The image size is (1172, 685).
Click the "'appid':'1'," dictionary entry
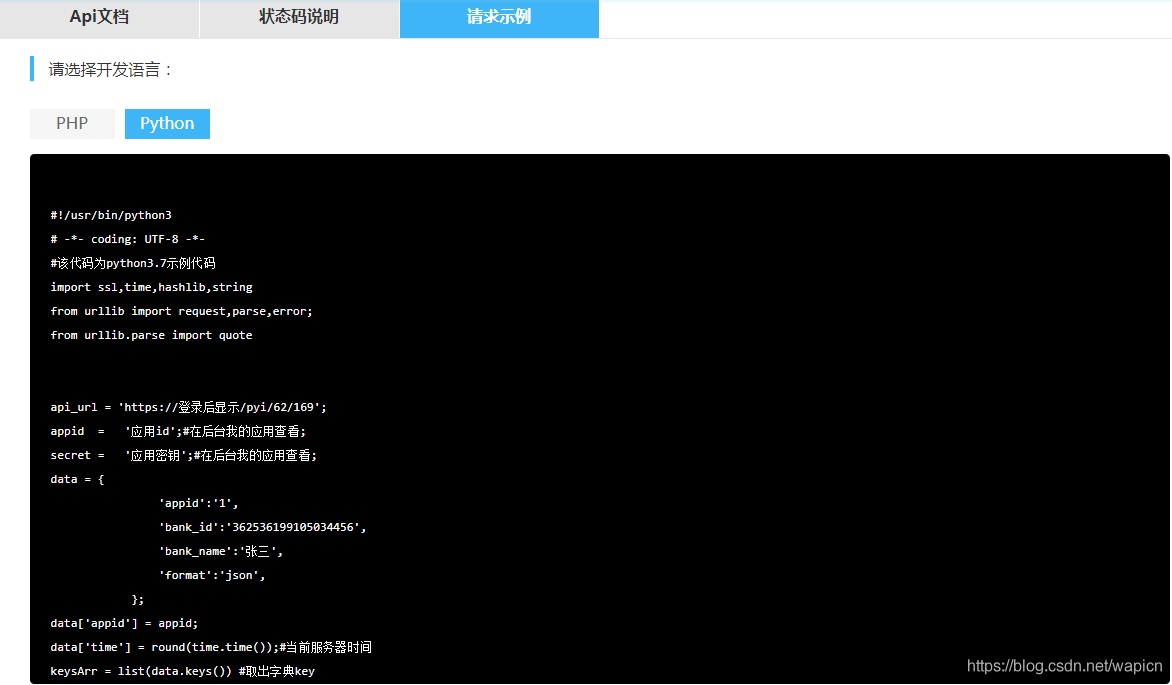click(x=198, y=503)
